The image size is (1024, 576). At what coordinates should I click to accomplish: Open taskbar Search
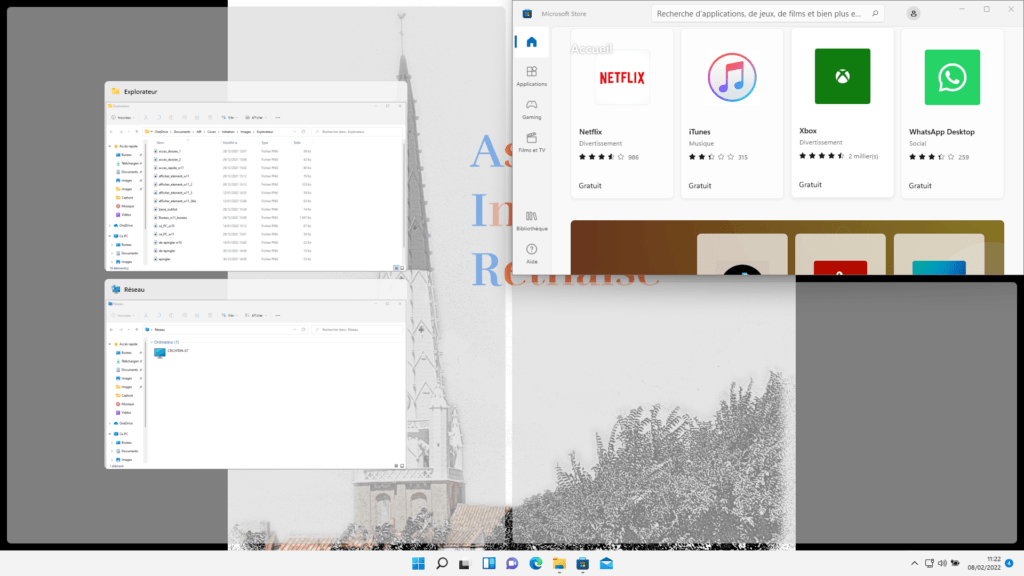coord(442,564)
